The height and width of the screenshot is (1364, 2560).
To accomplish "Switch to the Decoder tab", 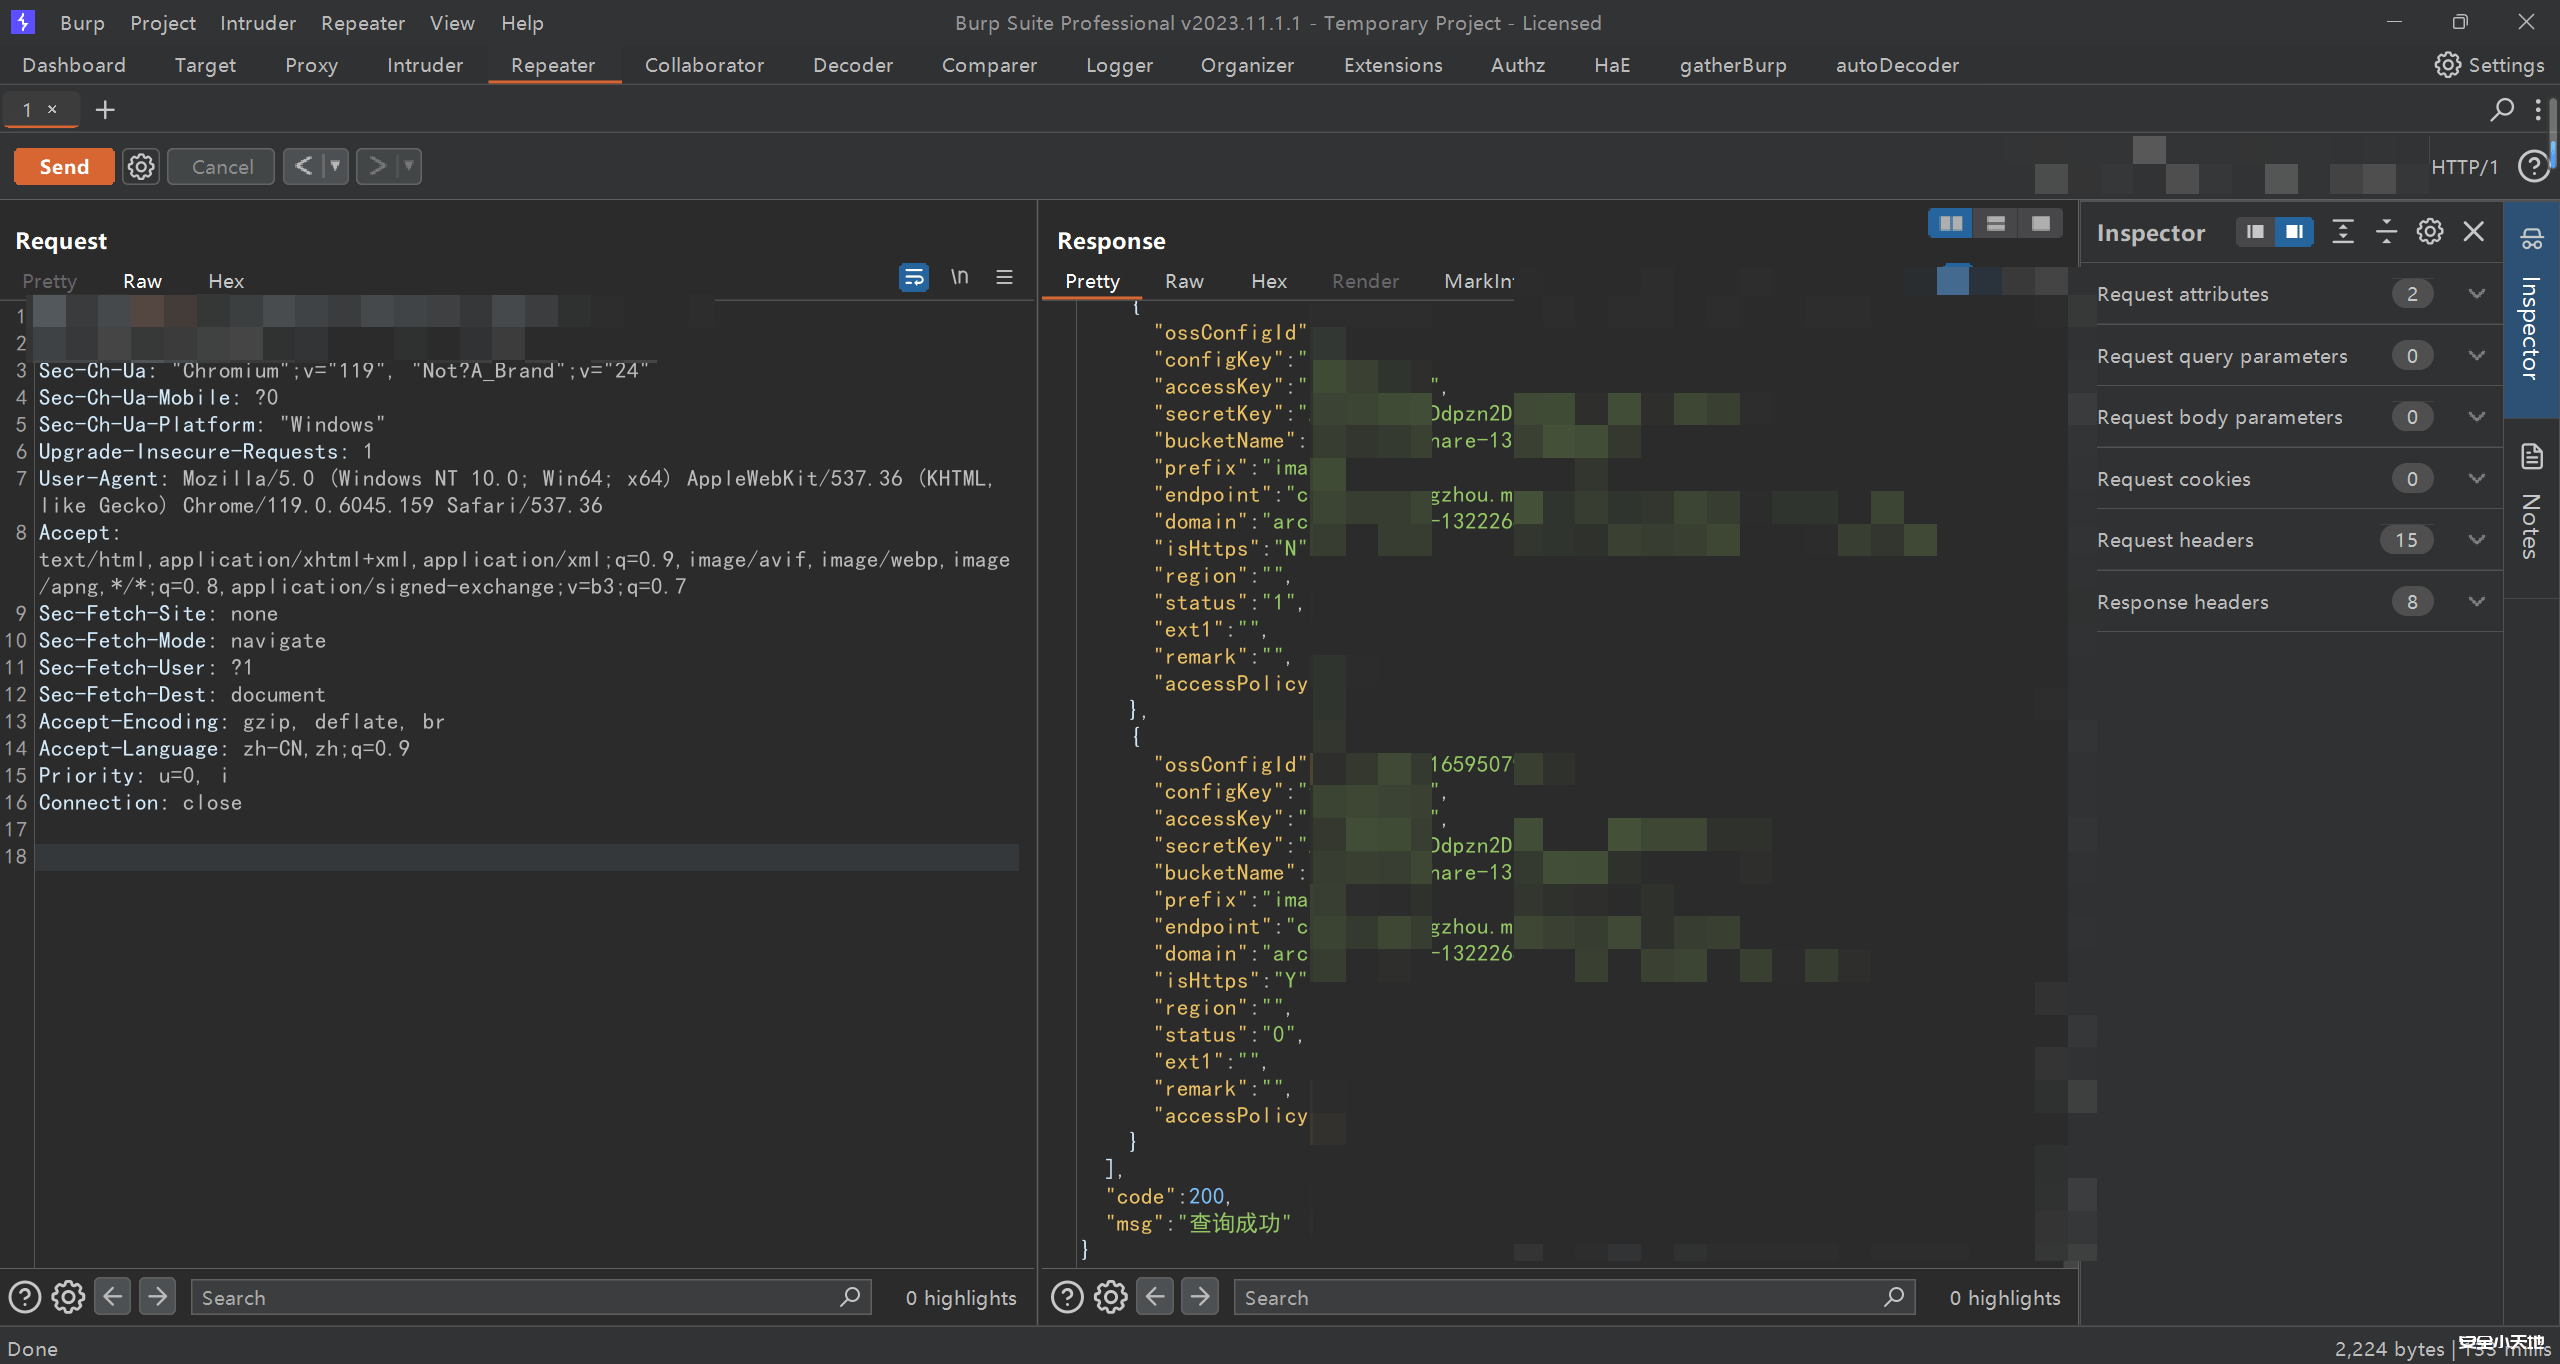I will click(x=852, y=65).
